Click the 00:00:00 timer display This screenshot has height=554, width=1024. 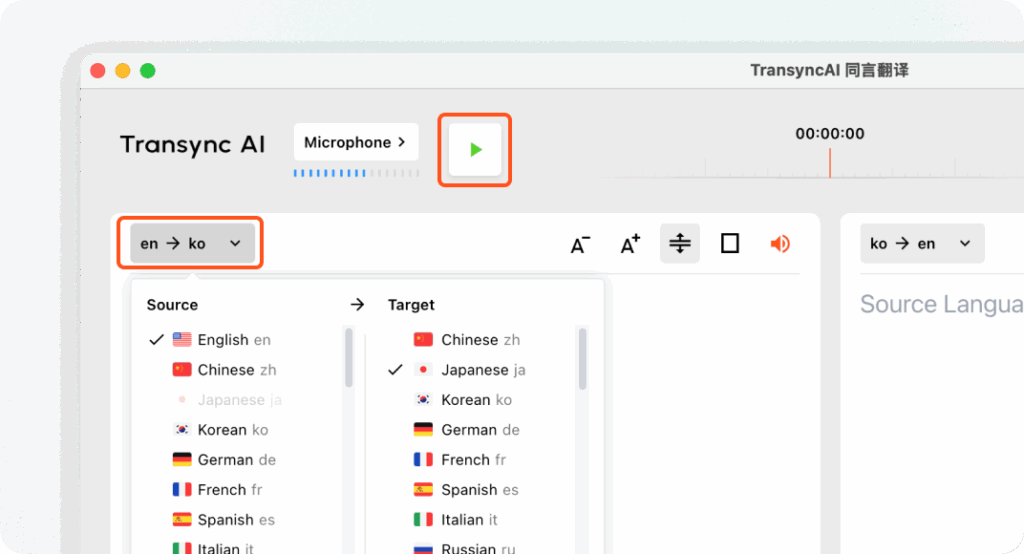click(x=829, y=133)
